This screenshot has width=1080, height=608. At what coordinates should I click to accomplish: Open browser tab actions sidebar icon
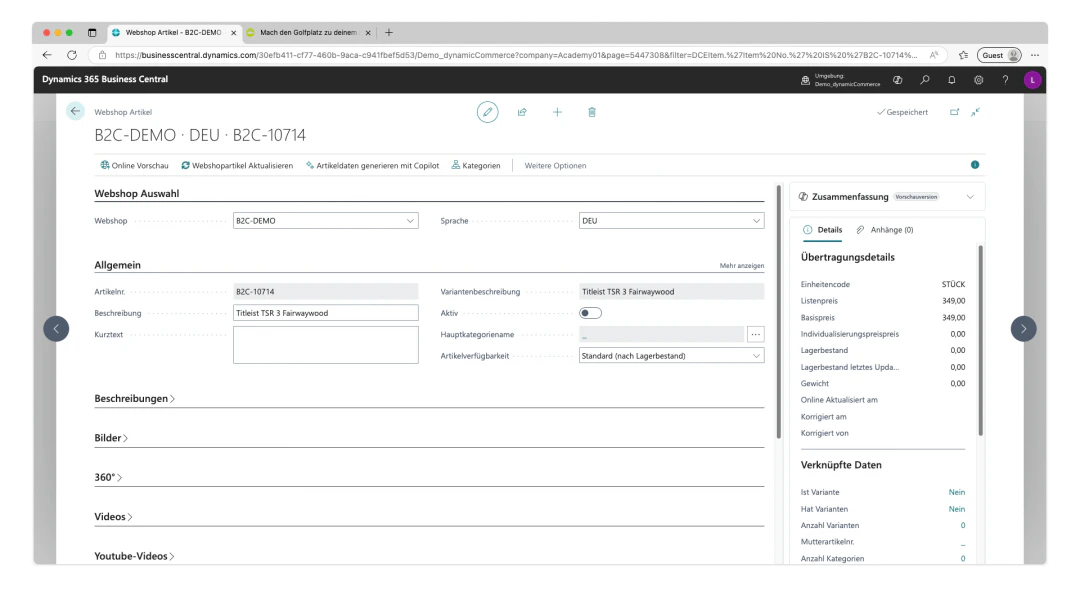pyautogui.click(x=92, y=32)
